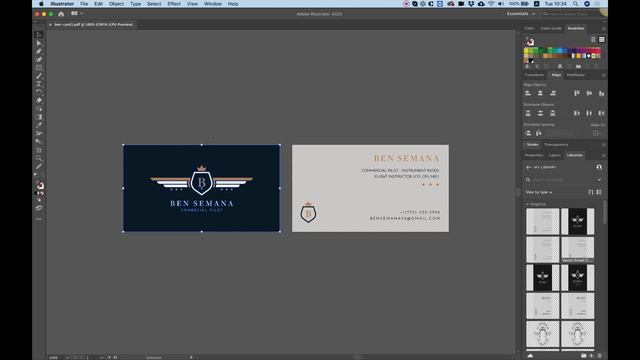Switch Libraries panel to list view
This screenshot has width=640, height=360.
[599, 192]
